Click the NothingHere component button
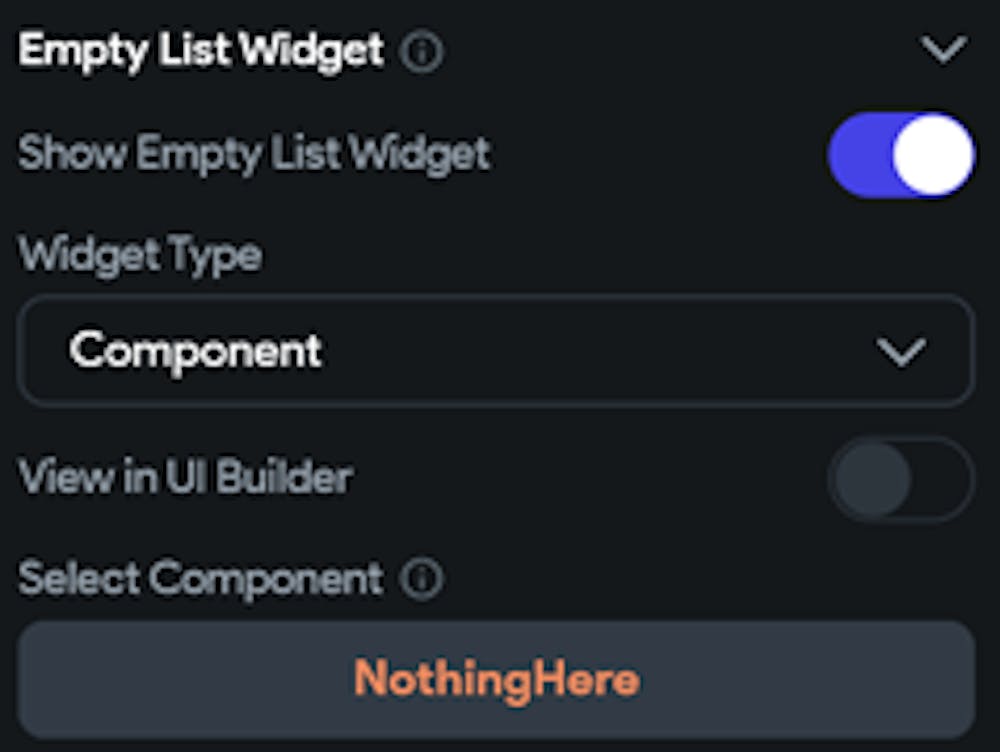 coord(495,680)
